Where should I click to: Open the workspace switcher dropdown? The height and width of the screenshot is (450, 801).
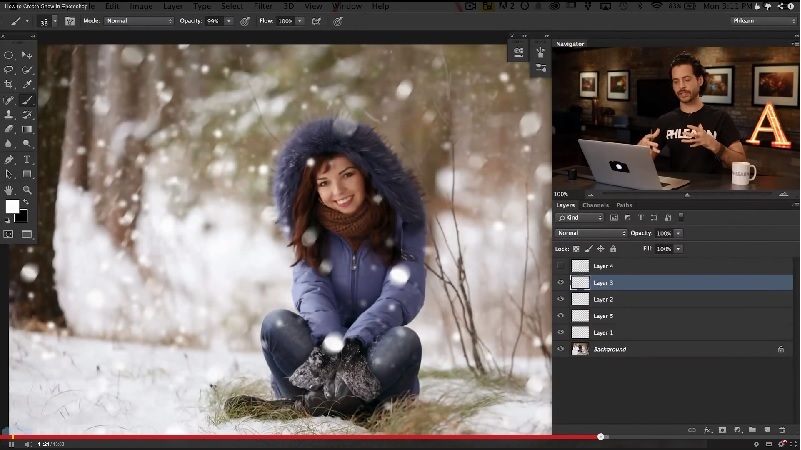click(763, 21)
